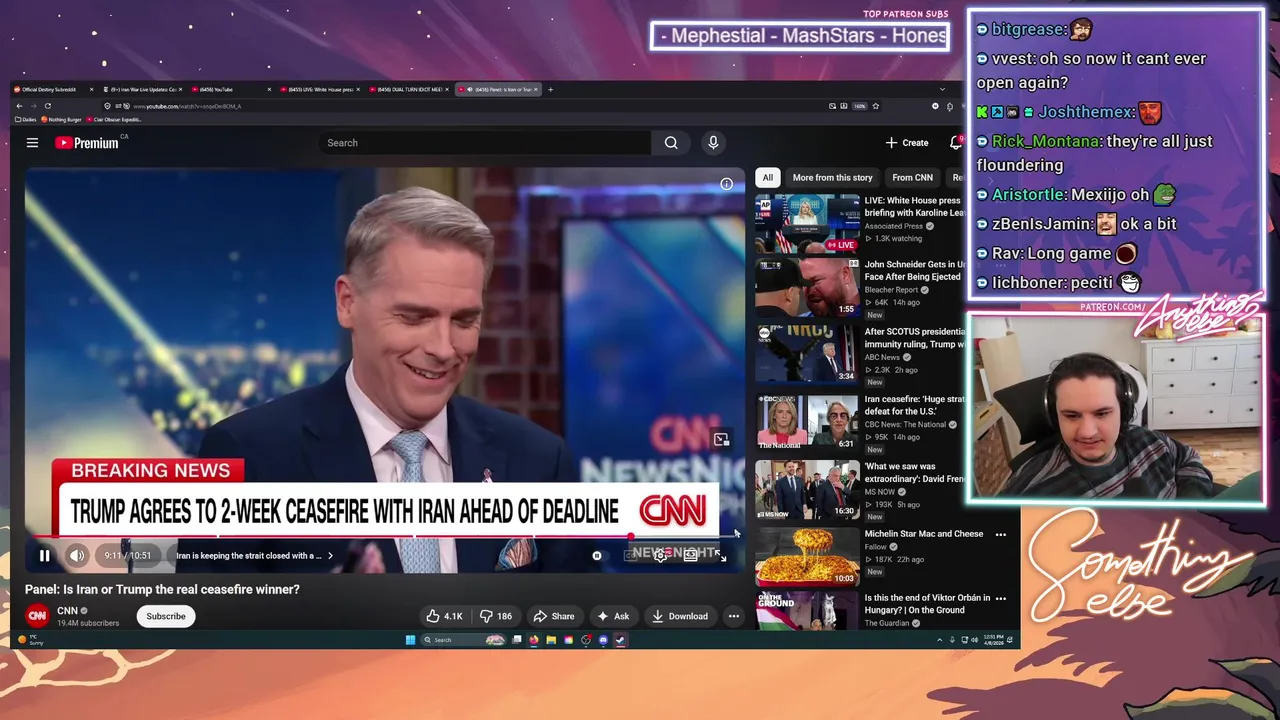The image size is (1280, 720).
Task: Select 'More from this story' chip
Action: click(832, 177)
